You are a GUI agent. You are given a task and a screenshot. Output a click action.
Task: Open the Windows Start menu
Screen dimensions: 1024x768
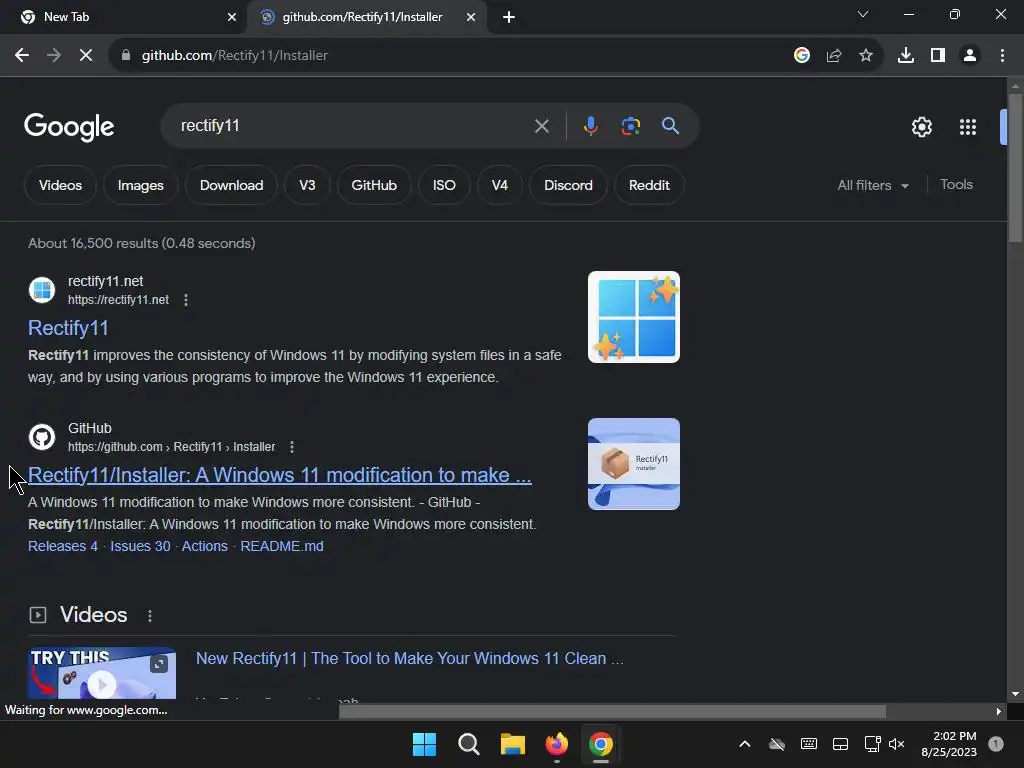pyautogui.click(x=424, y=744)
